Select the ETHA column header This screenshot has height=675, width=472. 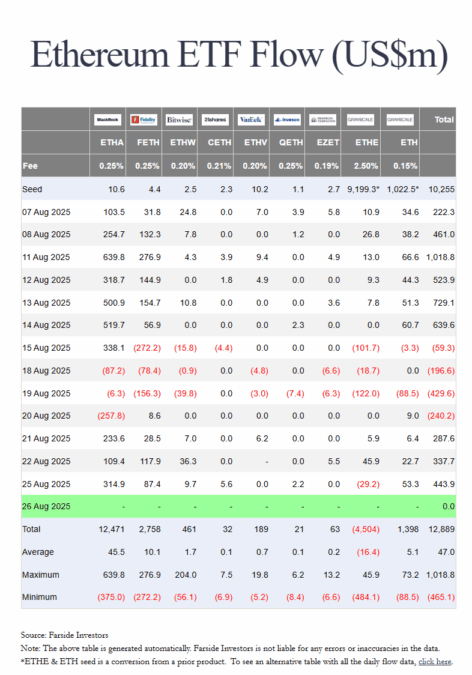112,142
